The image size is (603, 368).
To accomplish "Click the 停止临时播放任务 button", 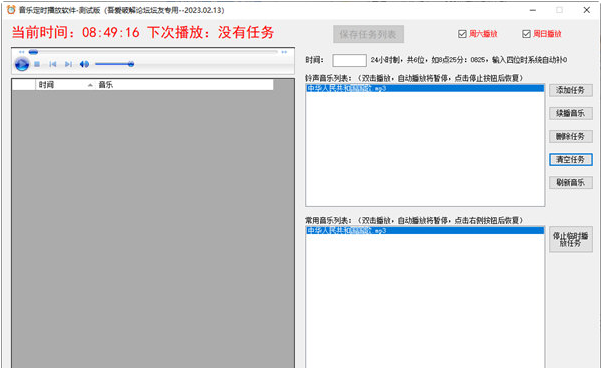I will [571, 239].
